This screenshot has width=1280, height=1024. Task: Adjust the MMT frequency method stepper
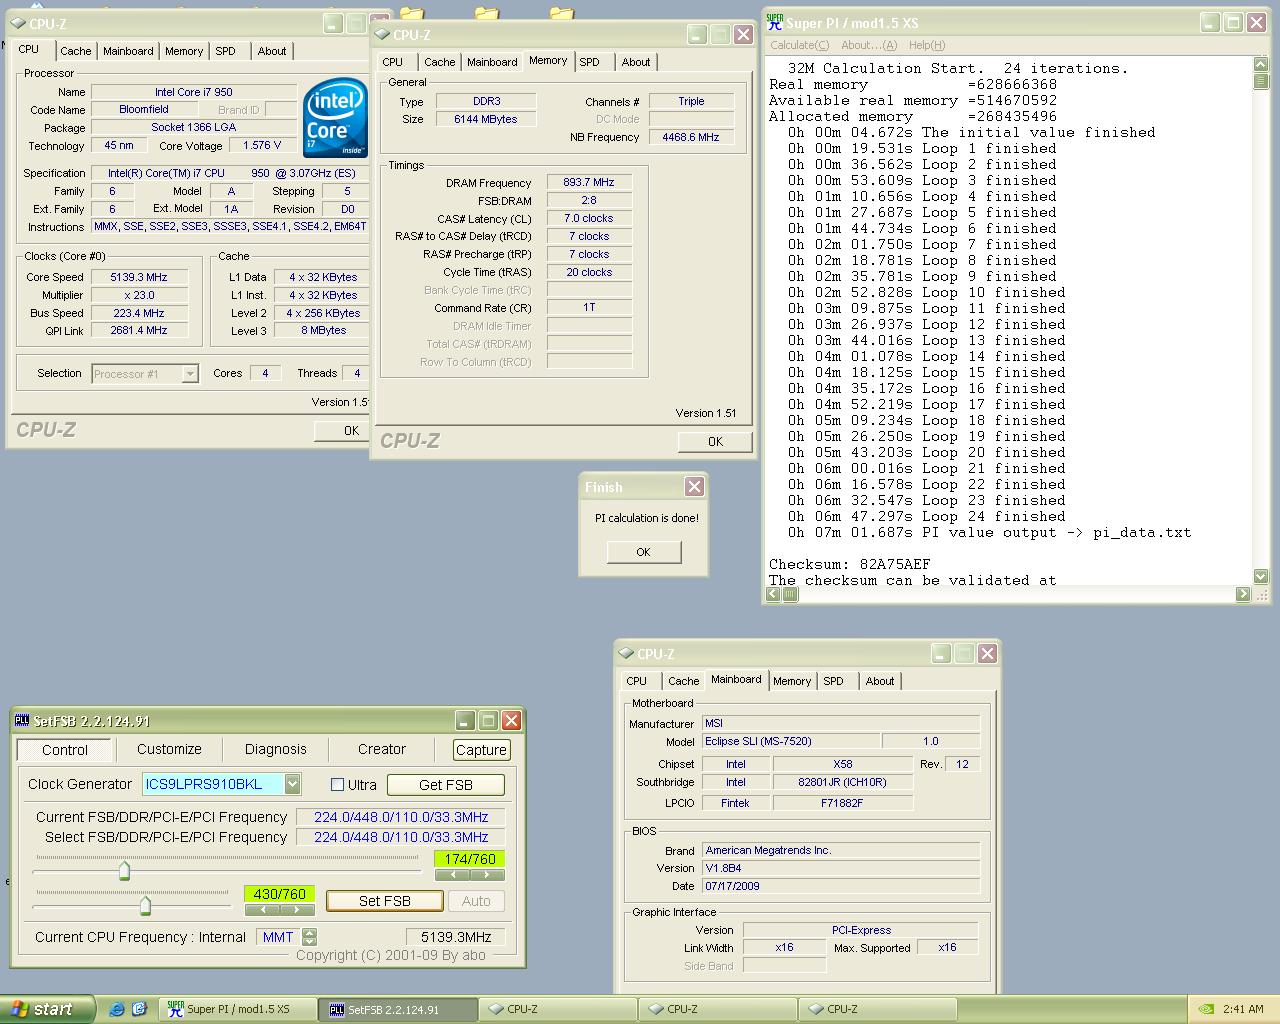[309, 937]
